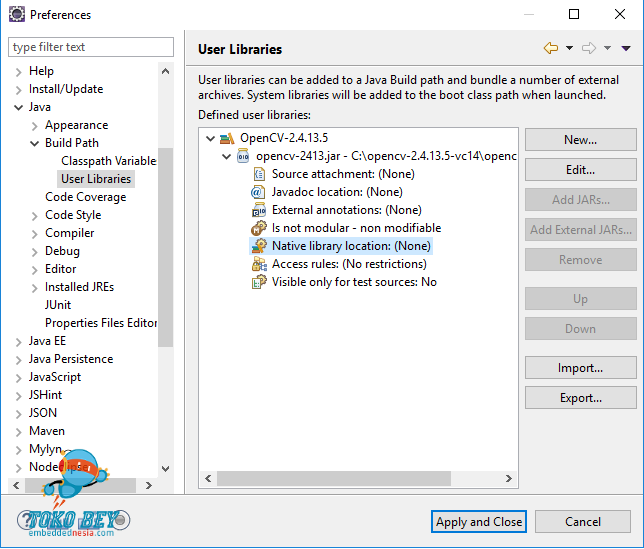
Task: Click Apply and Close
Action: 479,521
